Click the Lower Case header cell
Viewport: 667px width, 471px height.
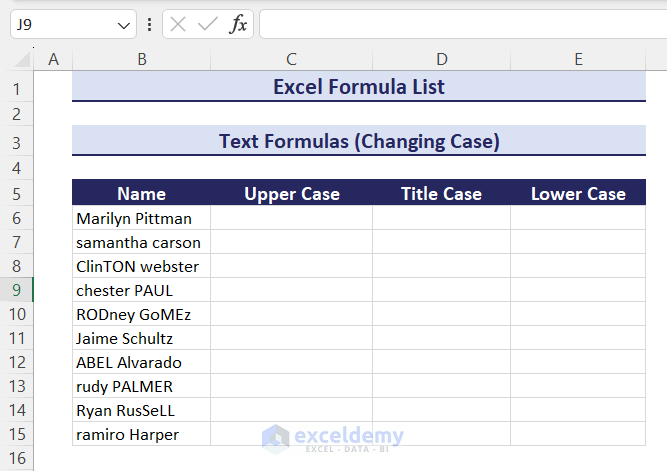click(578, 194)
